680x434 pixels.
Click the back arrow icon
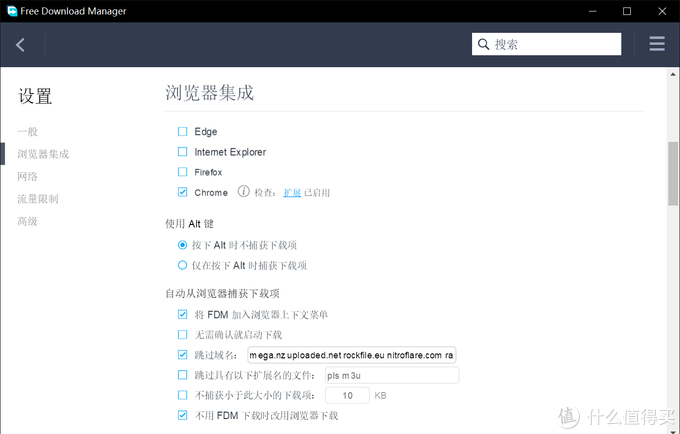point(20,44)
